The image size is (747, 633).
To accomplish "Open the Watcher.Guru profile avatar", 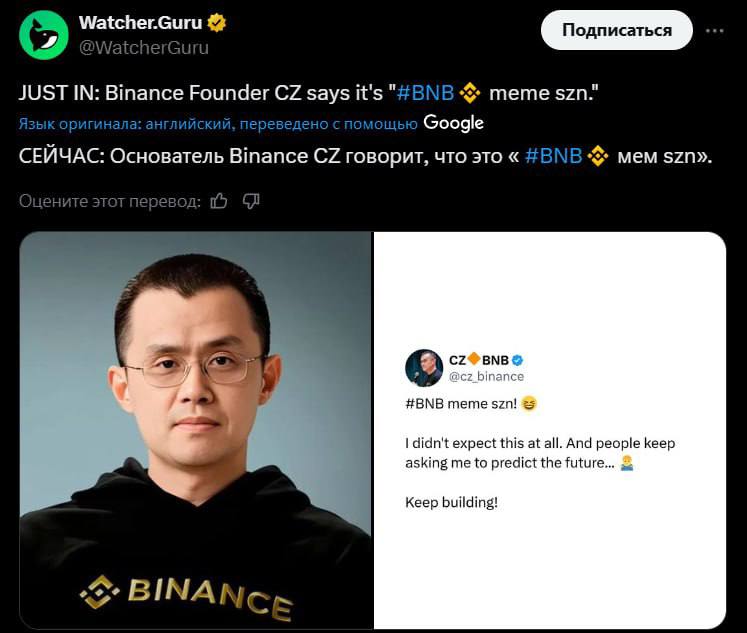I will (x=44, y=35).
